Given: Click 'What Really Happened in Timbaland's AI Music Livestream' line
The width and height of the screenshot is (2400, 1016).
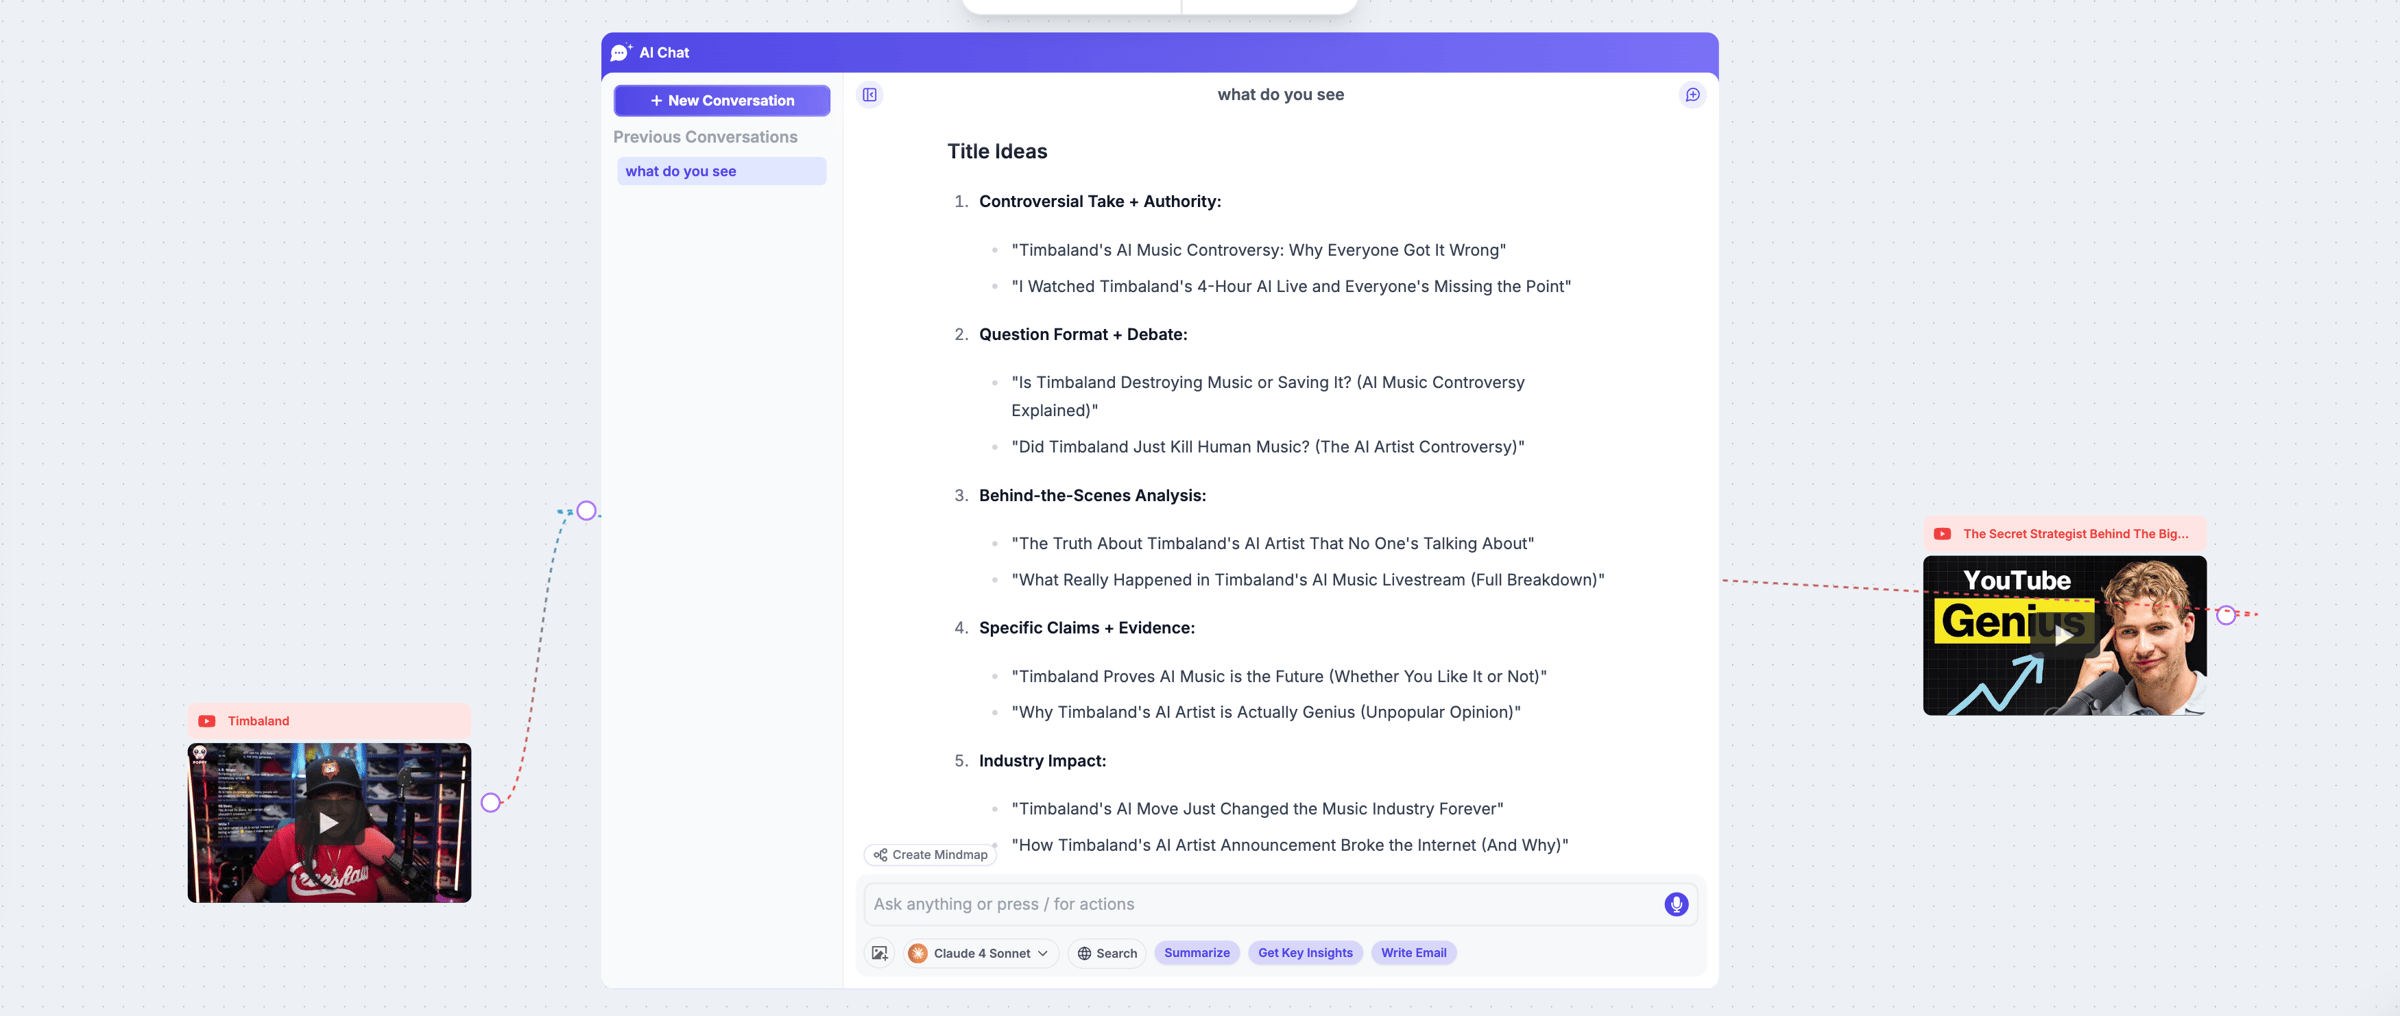Looking at the screenshot, I should [x=1308, y=580].
